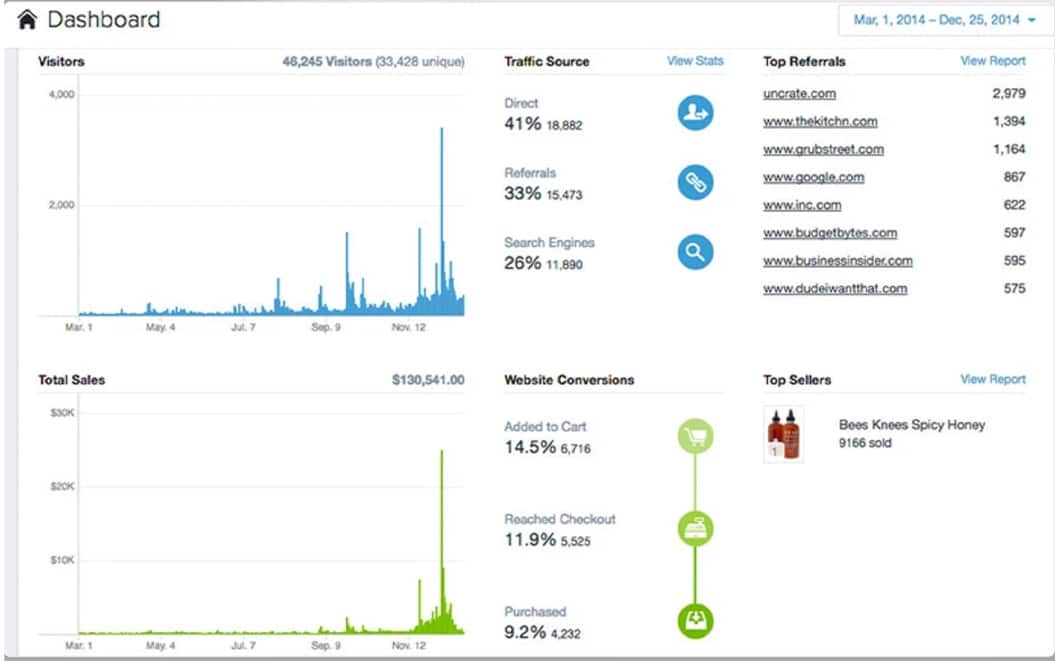This screenshot has width=1060, height=661.
Task: Open the www.inc.com referral link
Action: [802, 205]
